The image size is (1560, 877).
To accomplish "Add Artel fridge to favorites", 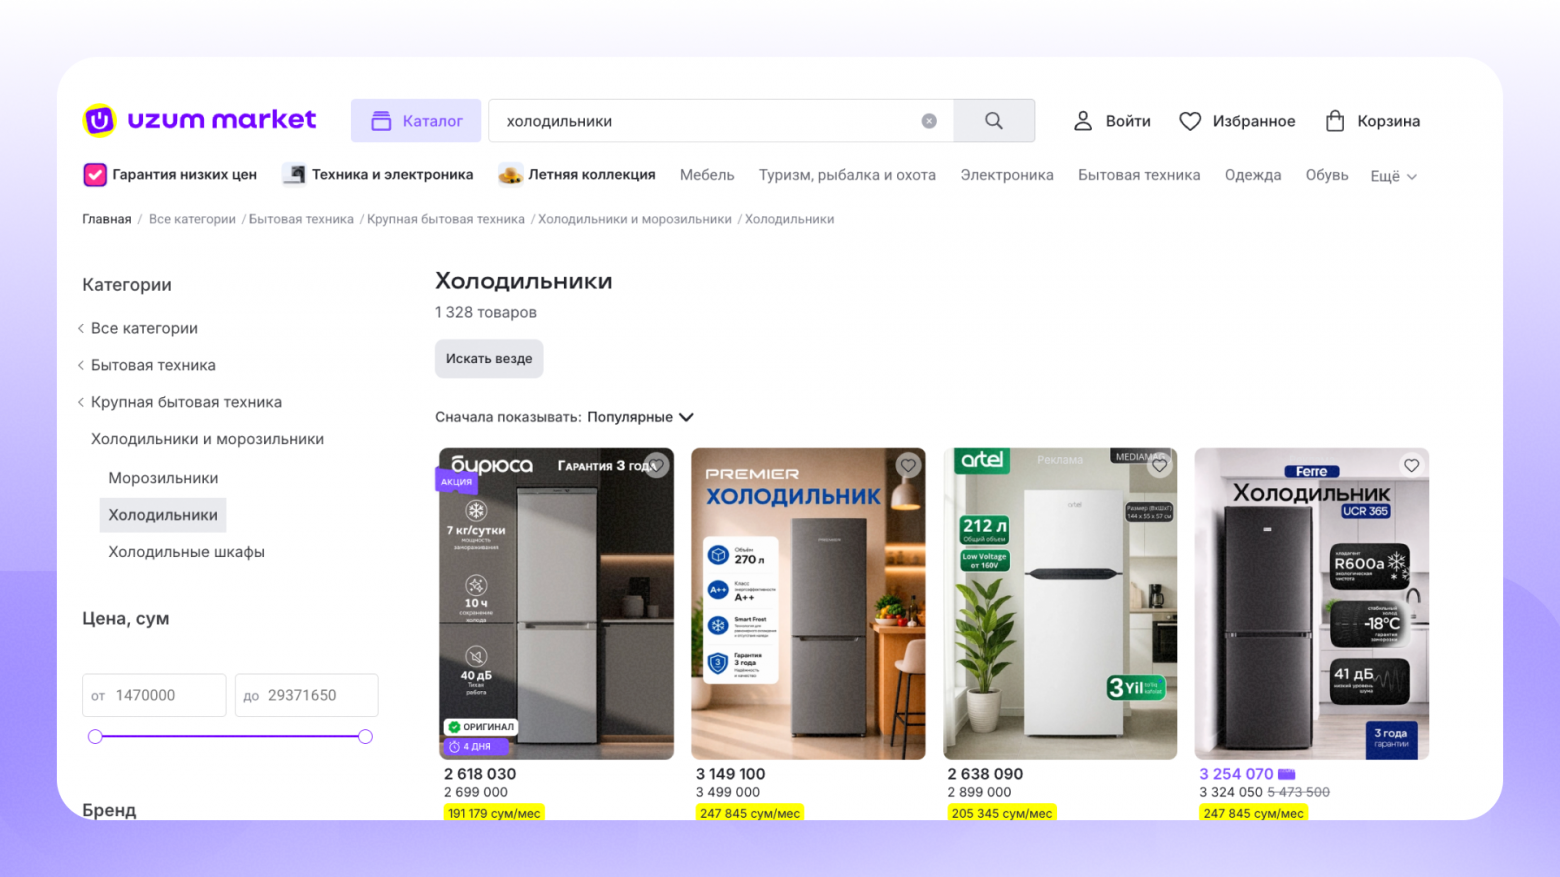I will click(x=1160, y=465).
